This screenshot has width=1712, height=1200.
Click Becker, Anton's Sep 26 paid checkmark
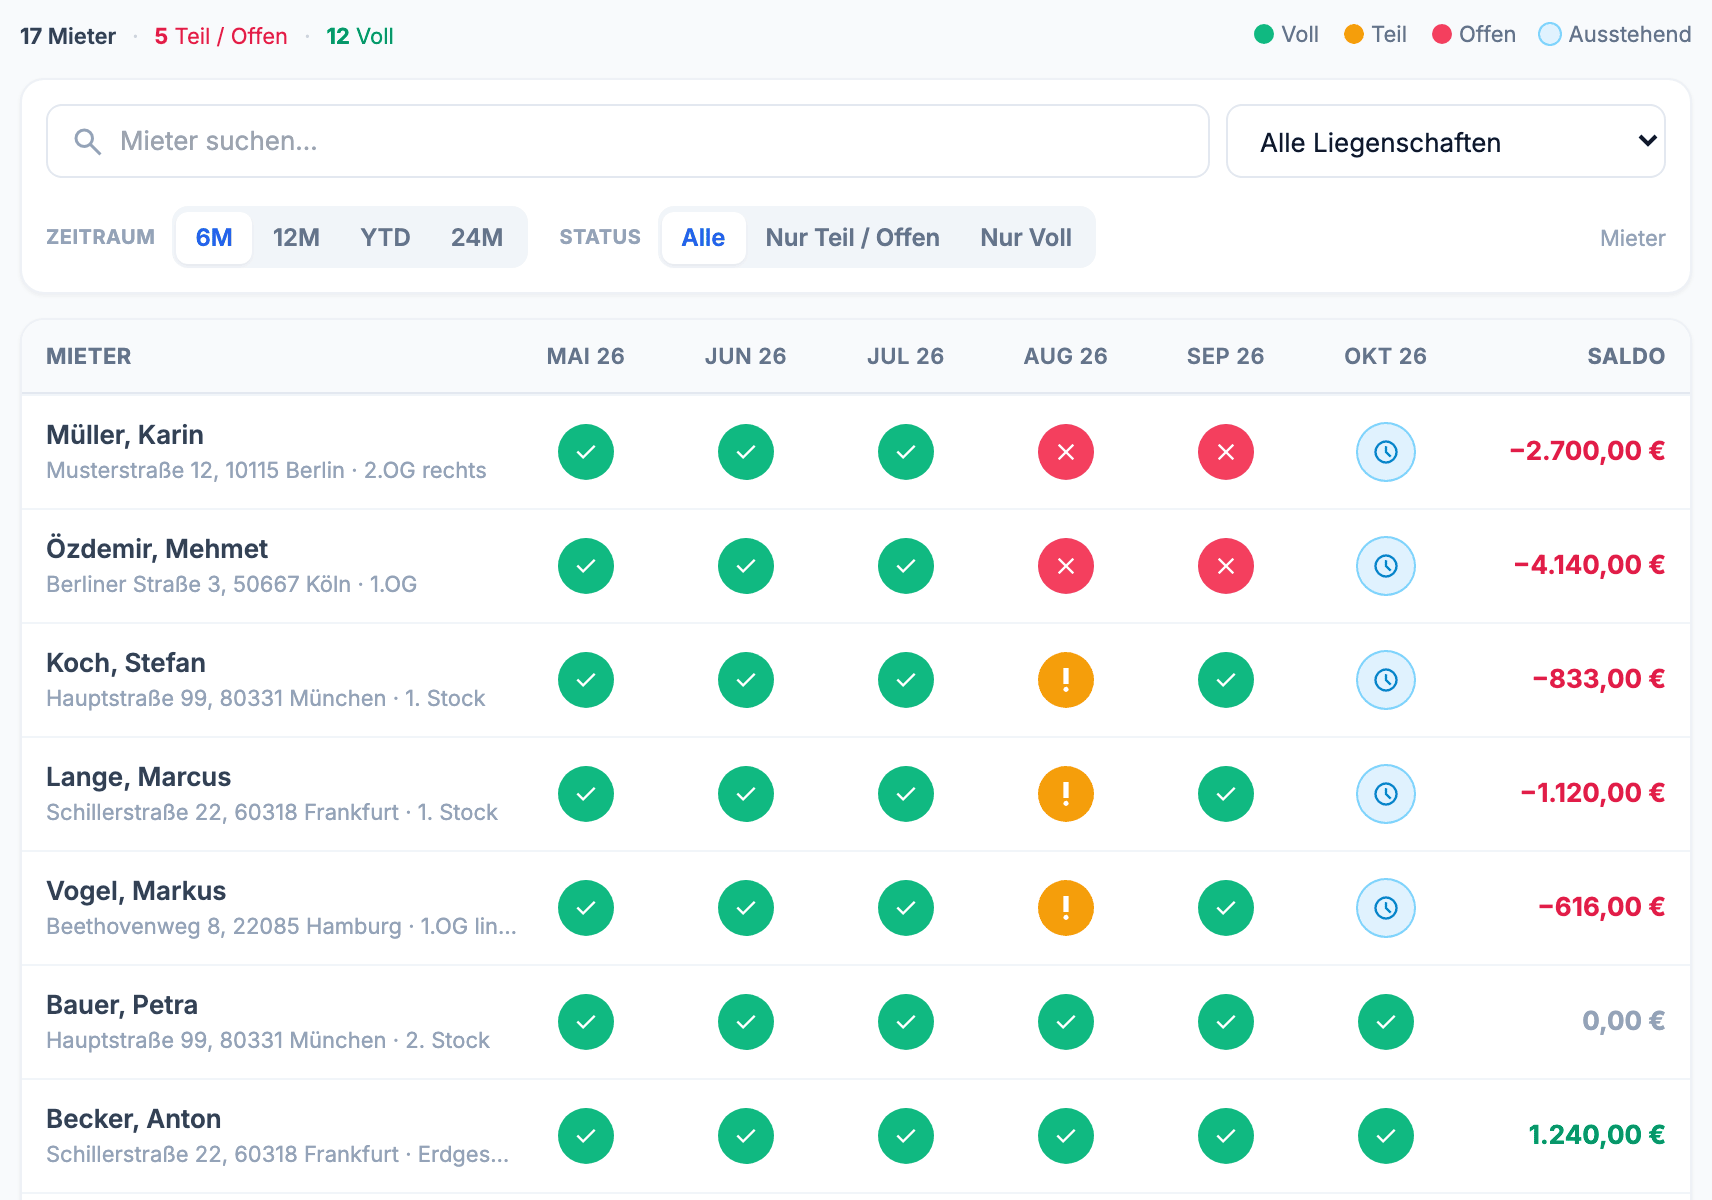pyautogui.click(x=1226, y=1136)
